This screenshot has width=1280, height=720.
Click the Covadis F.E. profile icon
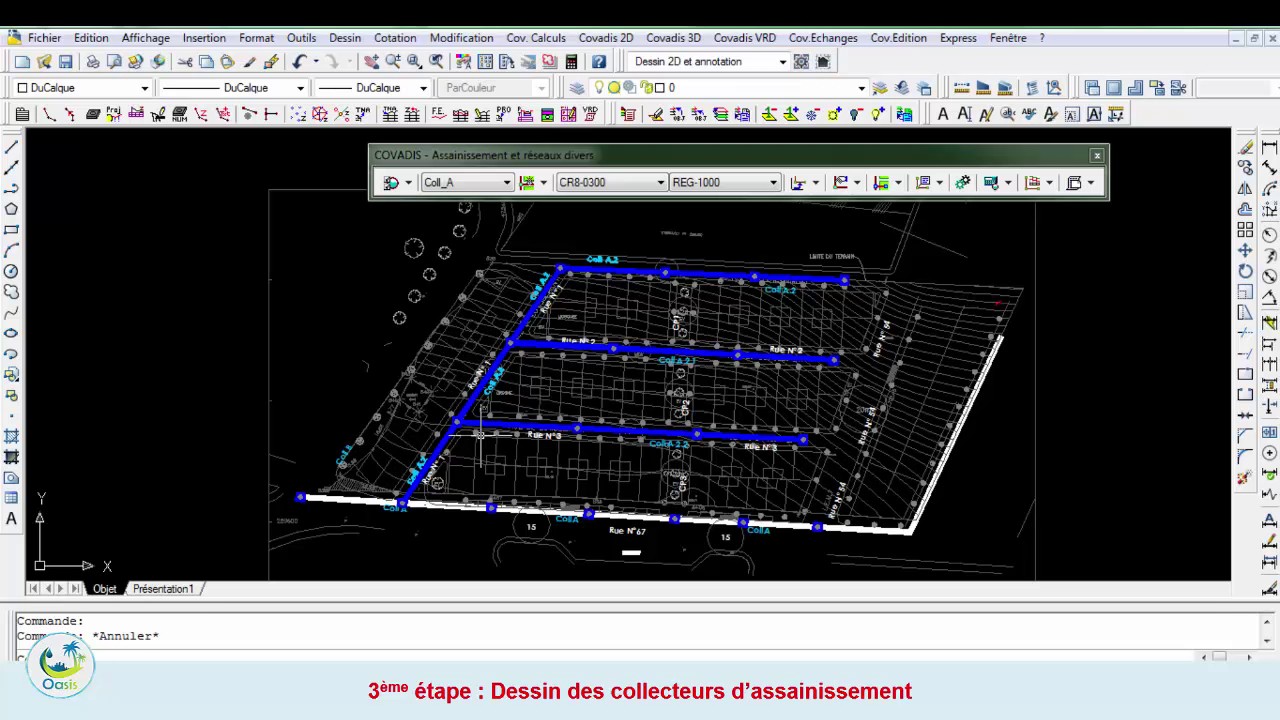pos(438,115)
